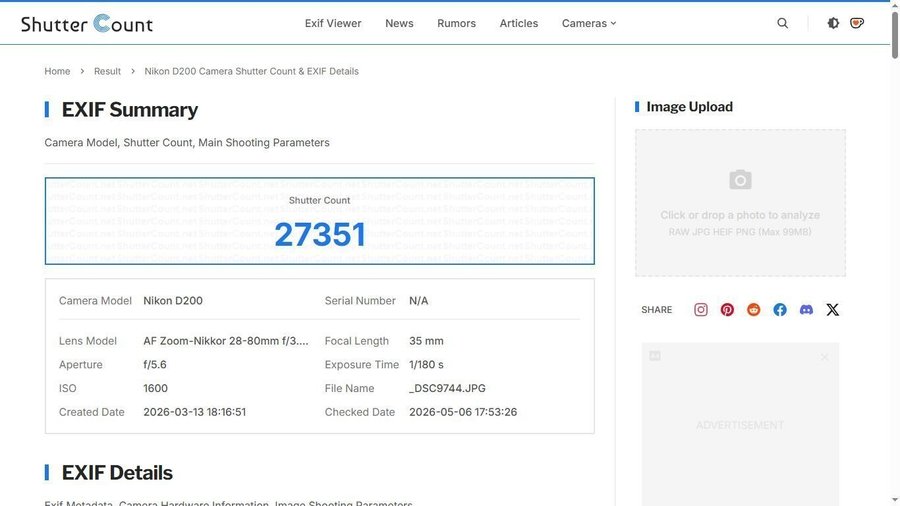Click the EXIF Details heading
This screenshot has width=900, height=506.
pyautogui.click(x=117, y=473)
